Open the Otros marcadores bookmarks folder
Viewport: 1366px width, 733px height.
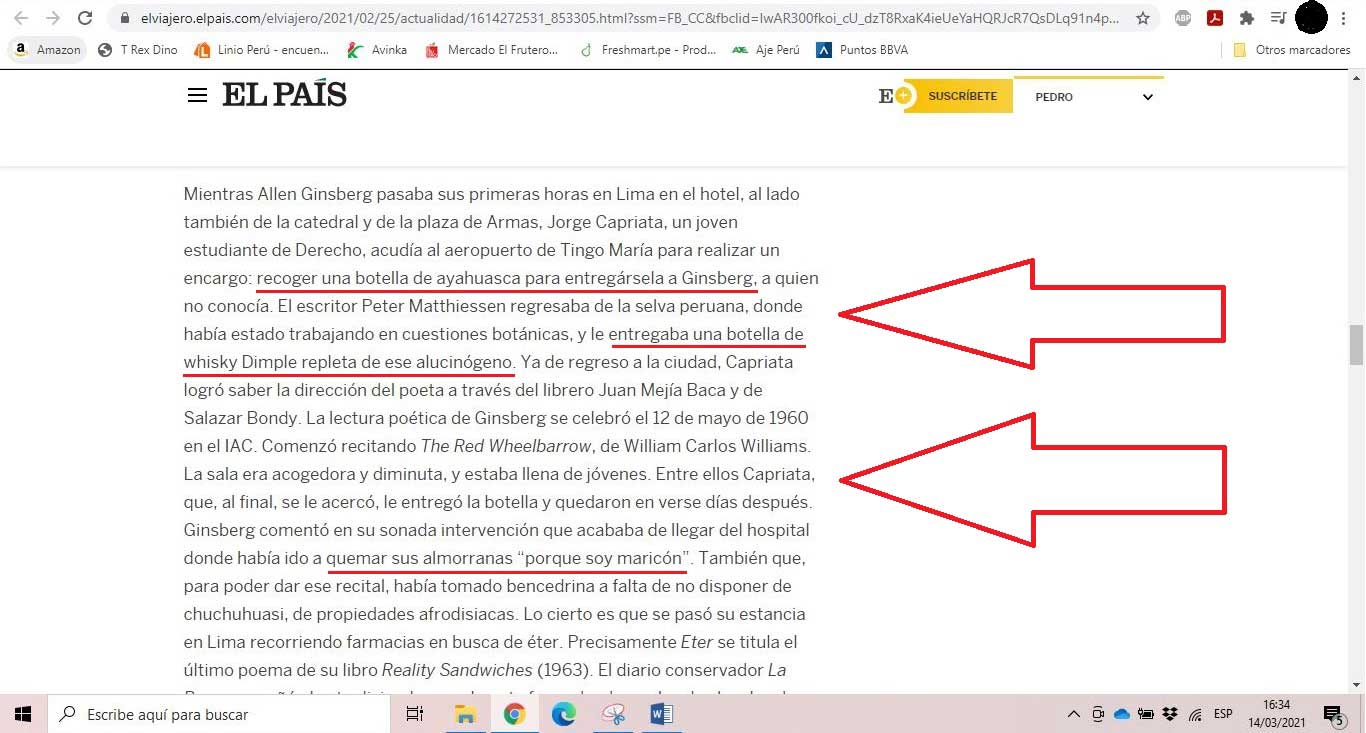coord(1292,50)
